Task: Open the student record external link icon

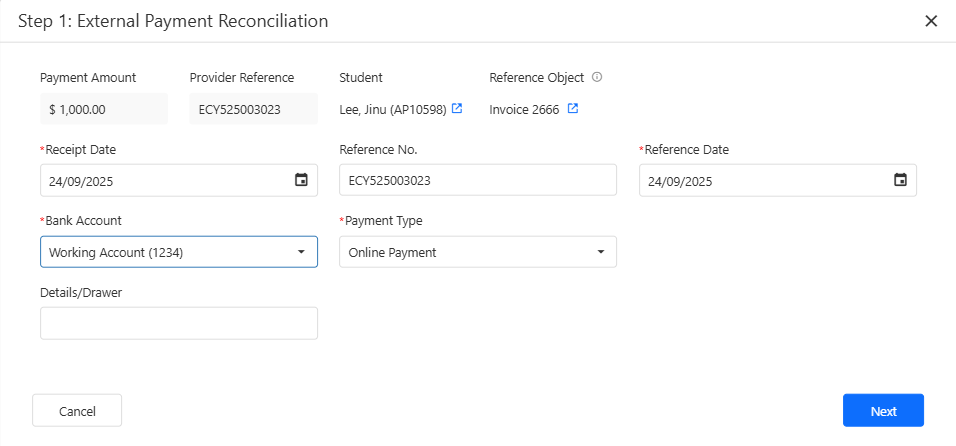Action: [x=457, y=109]
